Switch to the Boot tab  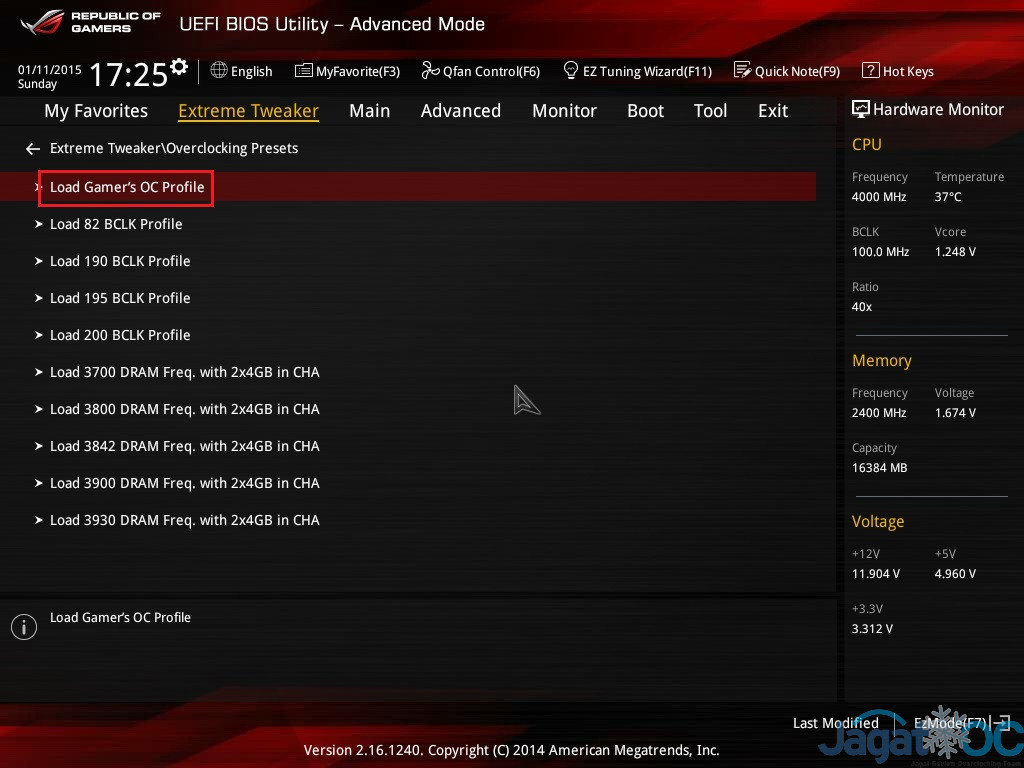click(x=645, y=111)
